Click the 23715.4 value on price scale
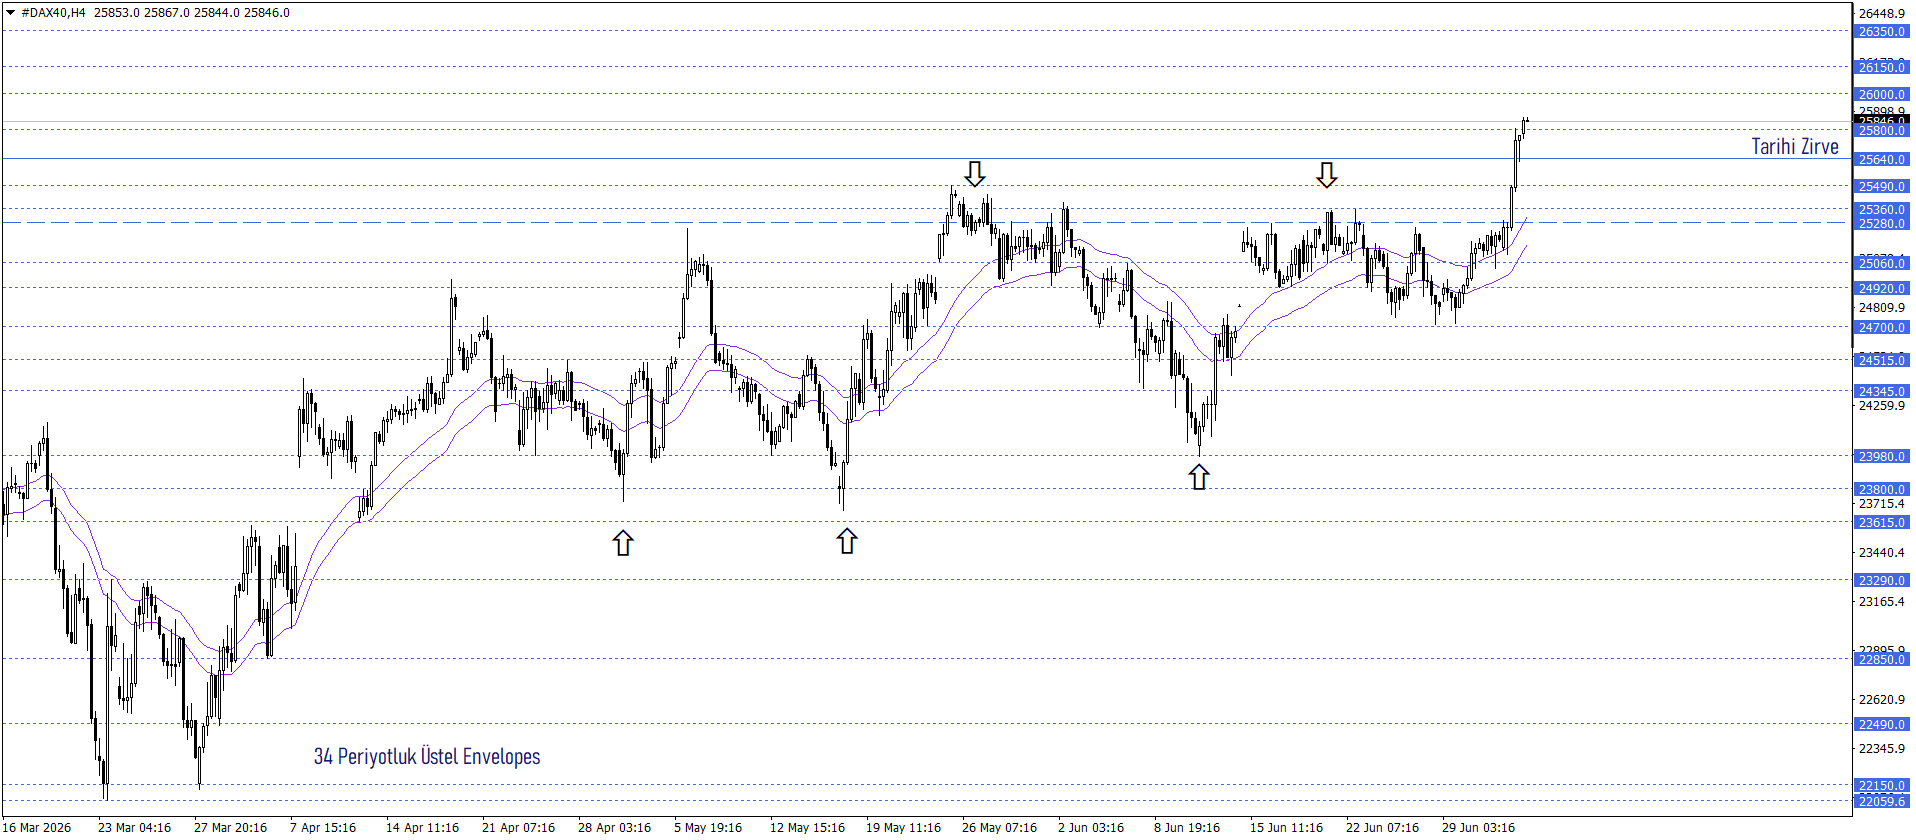This screenshot has height=840, width=1916. click(x=1882, y=504)
